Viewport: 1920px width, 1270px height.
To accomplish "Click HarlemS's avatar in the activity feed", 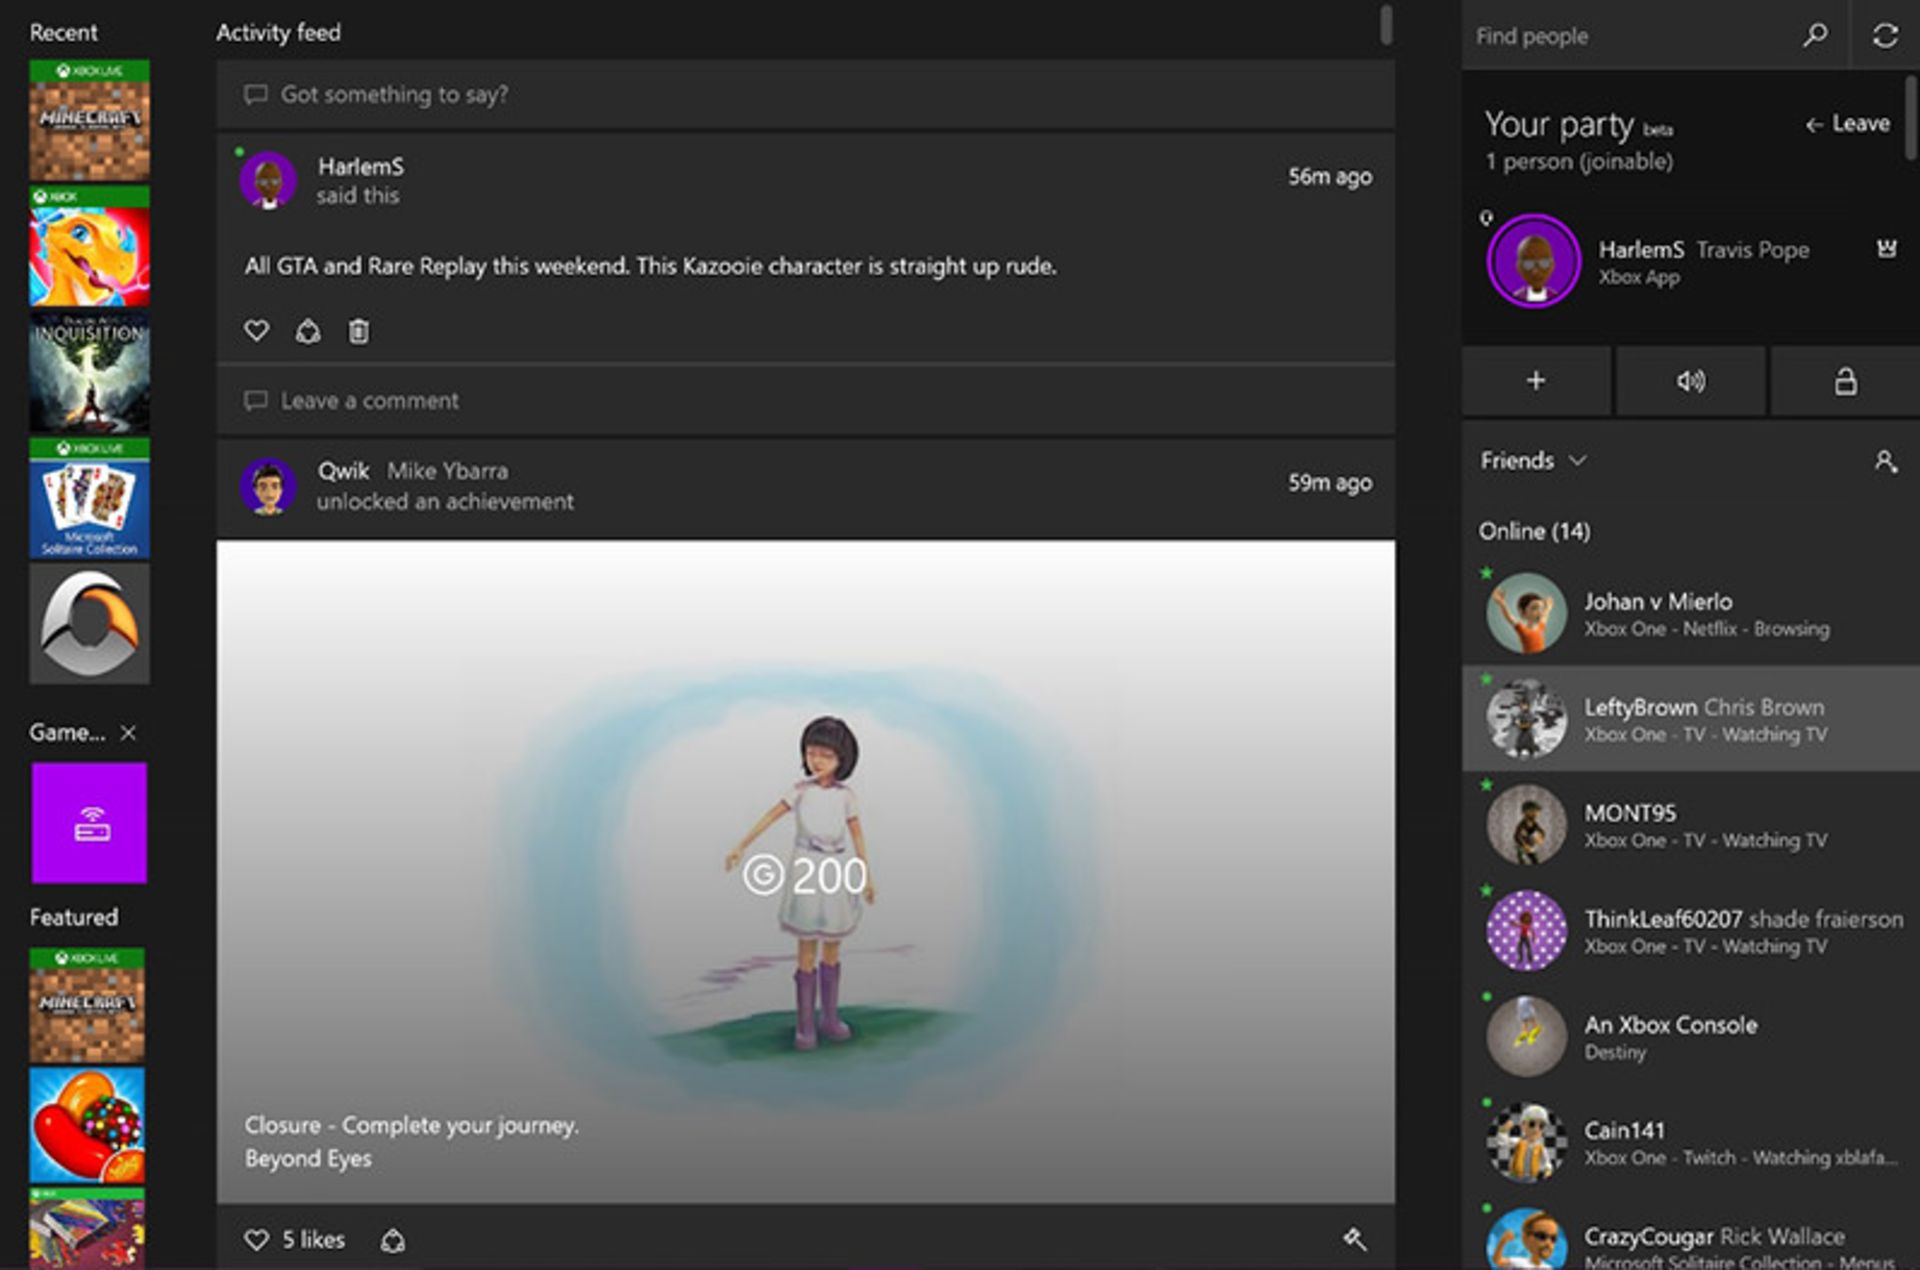I will (x=268, y=180).
